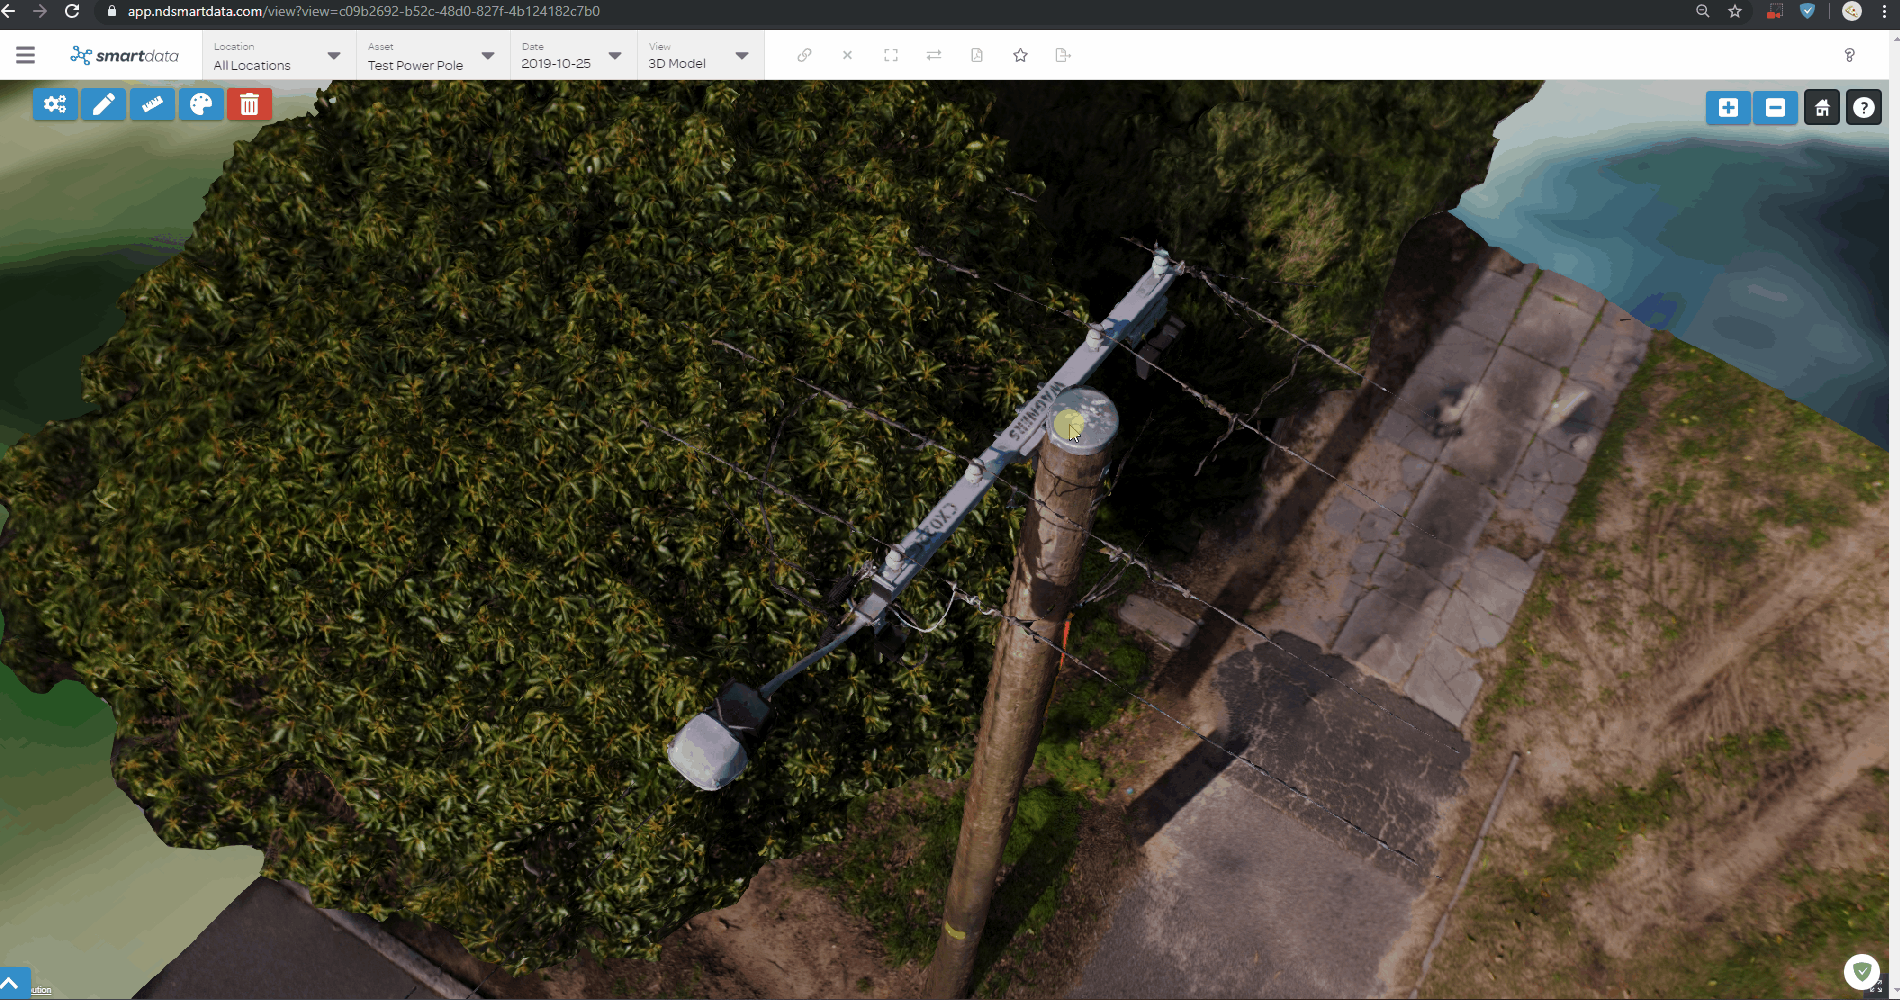Open the viewer help question mark button
Viewport: 1900px width, 1000px height.
pyautogui.click(x=1864, y=108)
